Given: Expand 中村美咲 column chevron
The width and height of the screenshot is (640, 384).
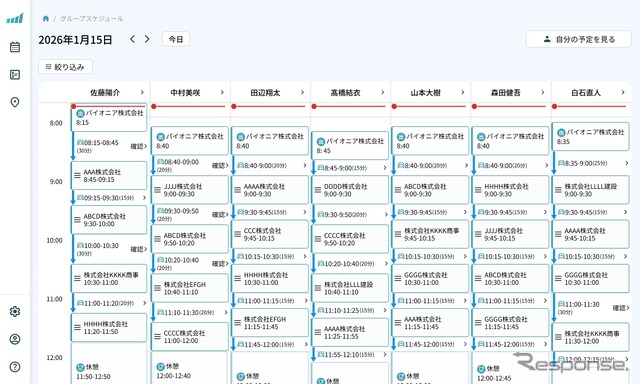Looking at the screenshot, I should point(222,92).
